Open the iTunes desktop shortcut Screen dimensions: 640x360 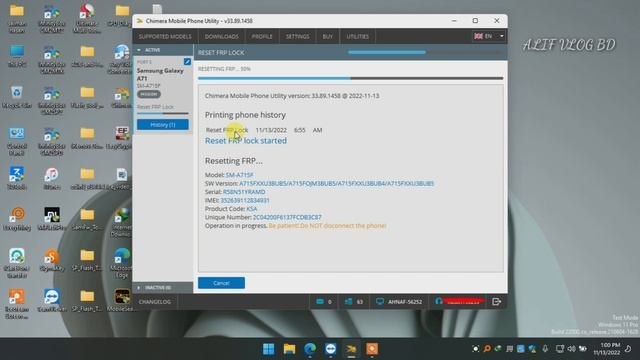point(51,178)
